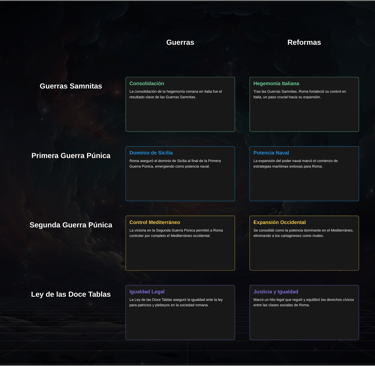Click the purple Igualdad Legal title
This screenshot has width=375, height=366.
coord(147,292)
